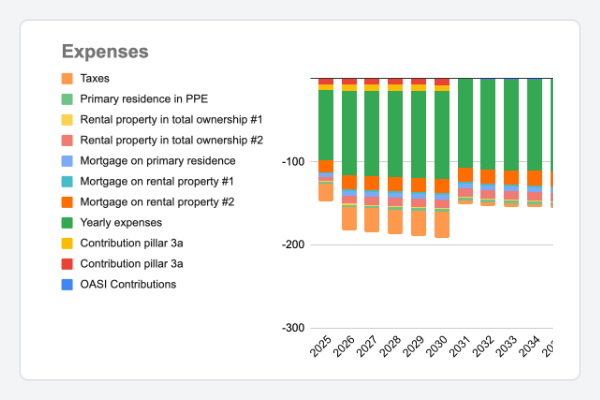Click the yellow Contribution pillar 3a swatch
The height and width of the screenshot is (400, 600).
(x=67, y=243)
